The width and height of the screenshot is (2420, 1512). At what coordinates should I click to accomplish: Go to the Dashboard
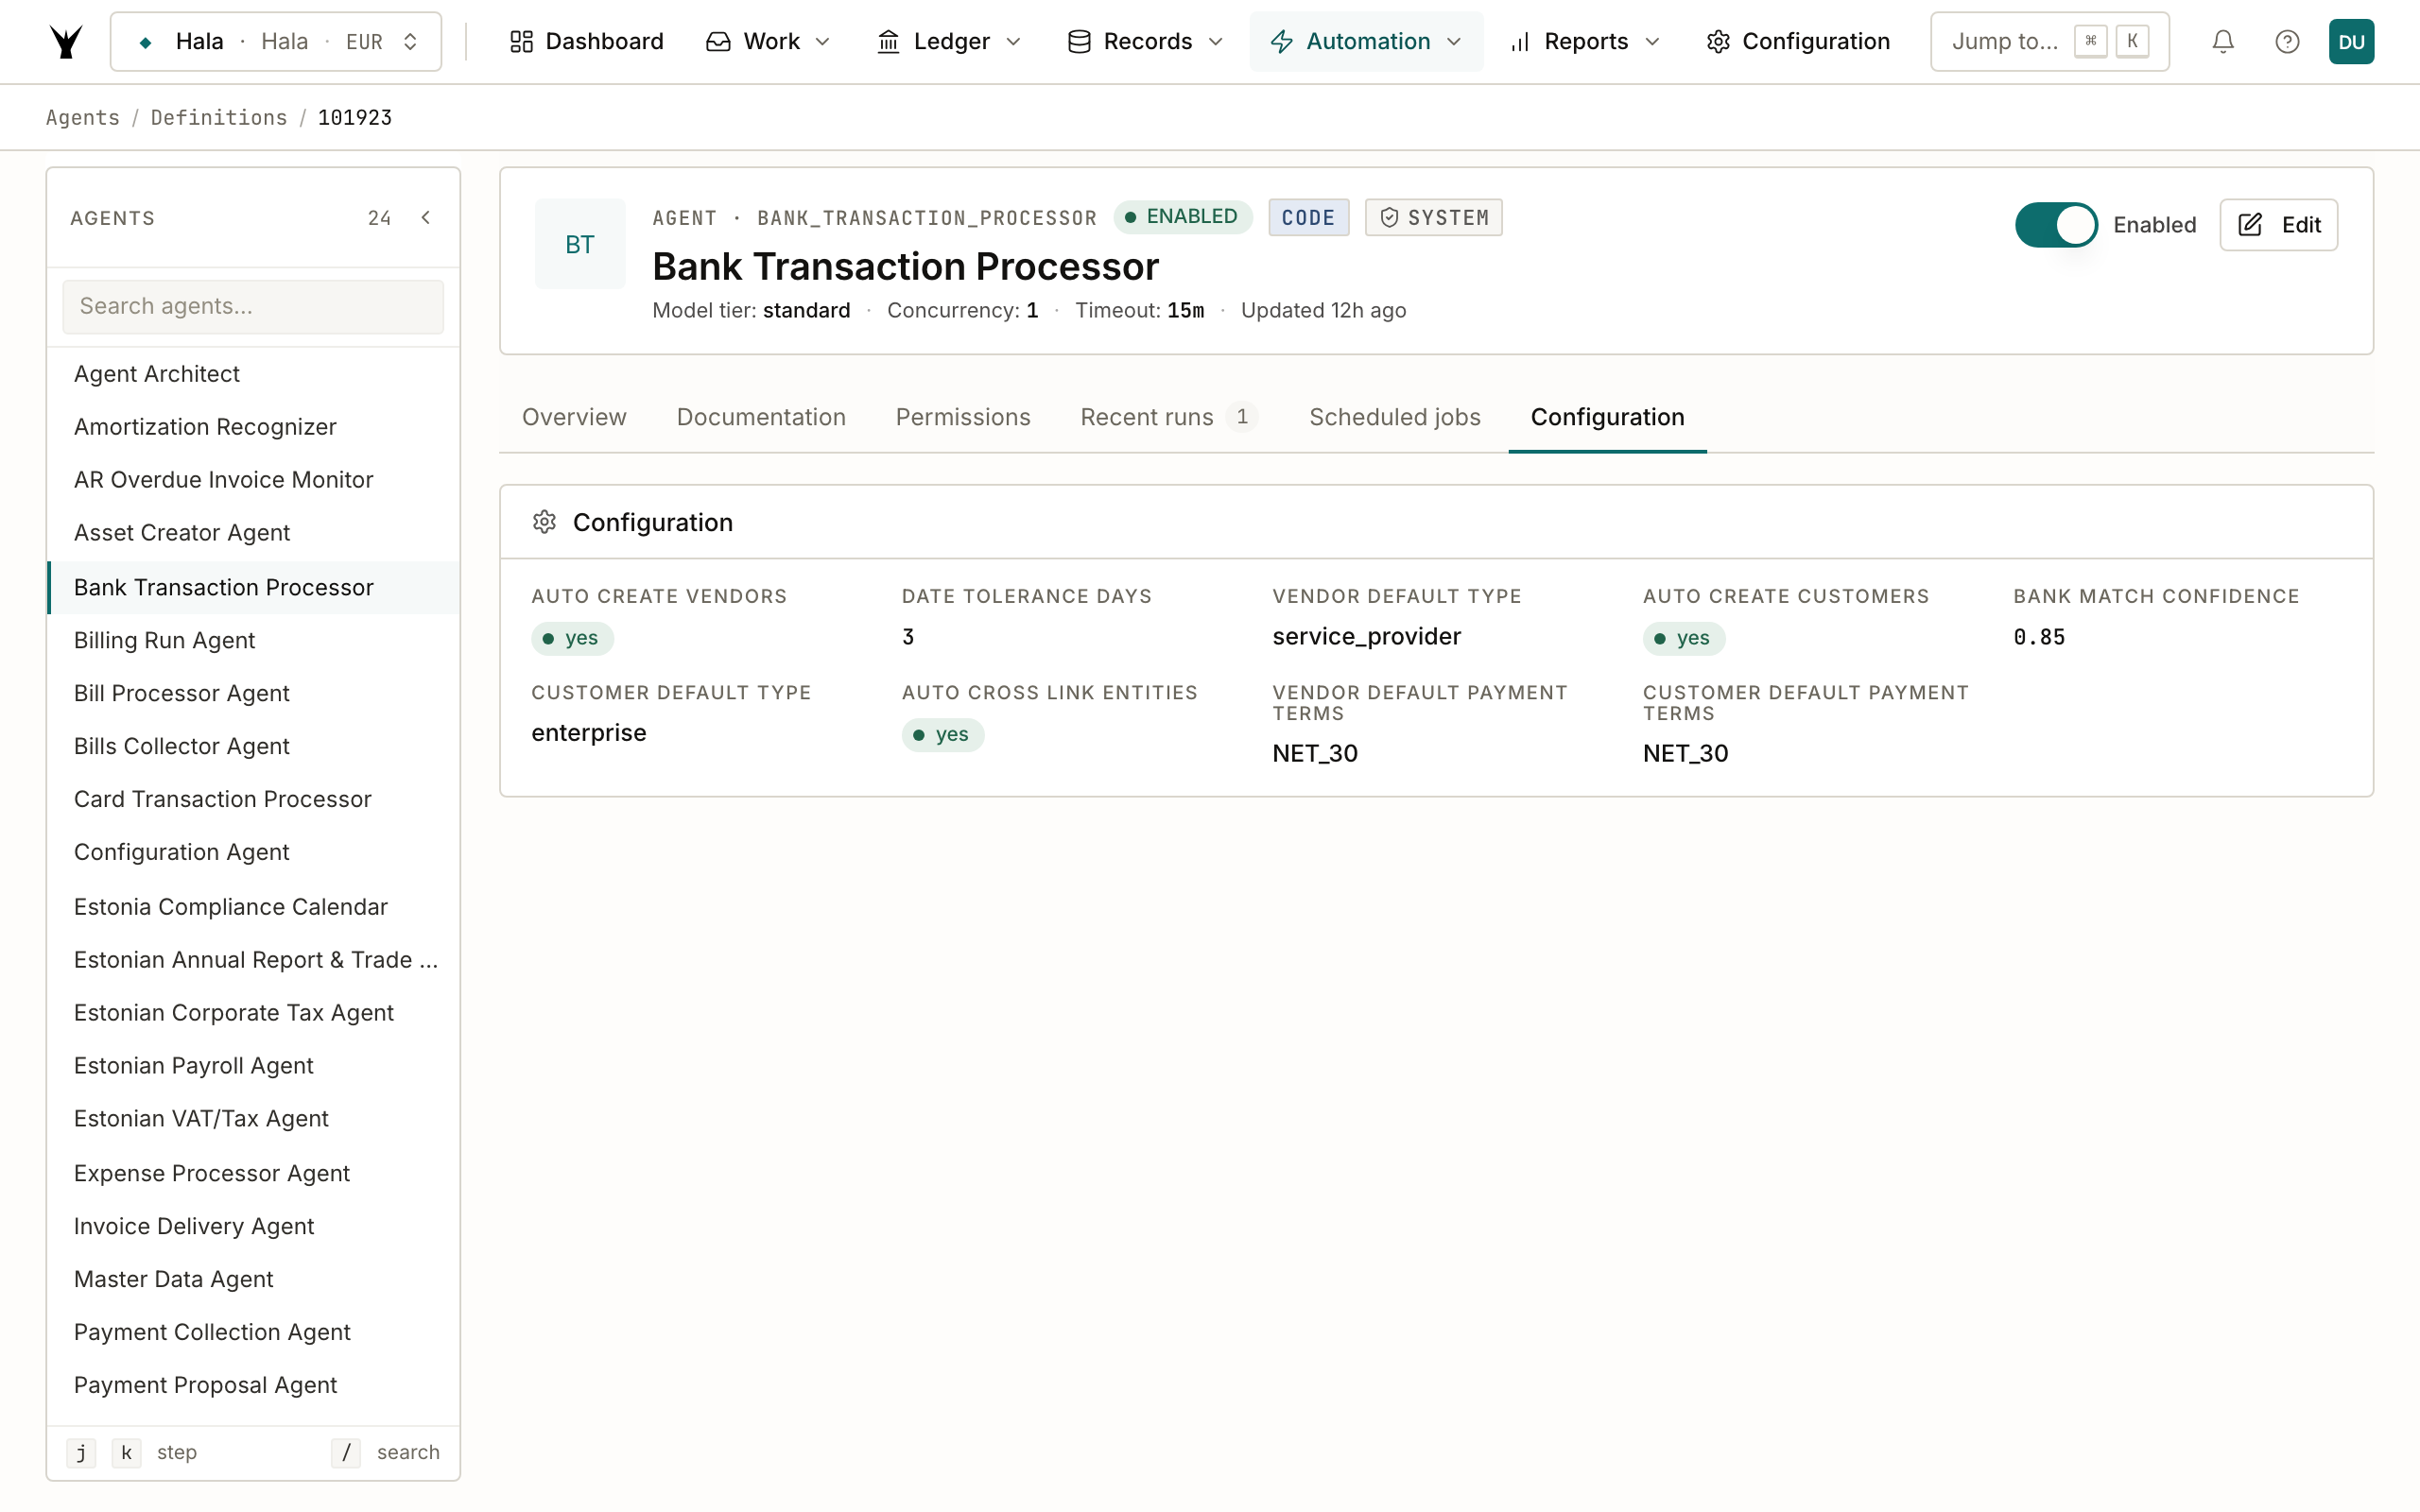pyautogui.click(x=586, y=41)
